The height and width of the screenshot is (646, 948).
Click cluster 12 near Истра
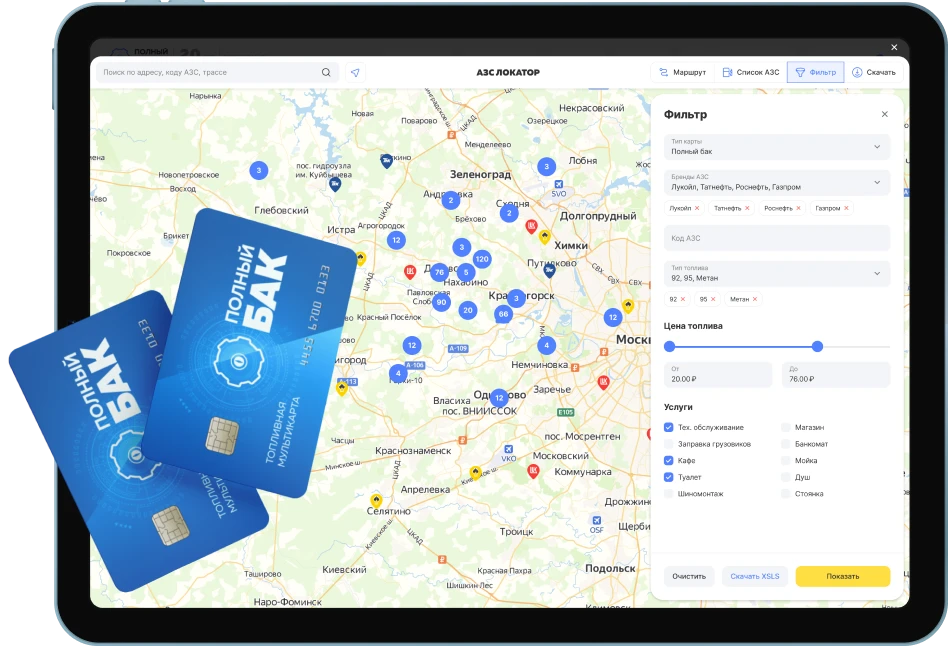[x=396, y=240]
